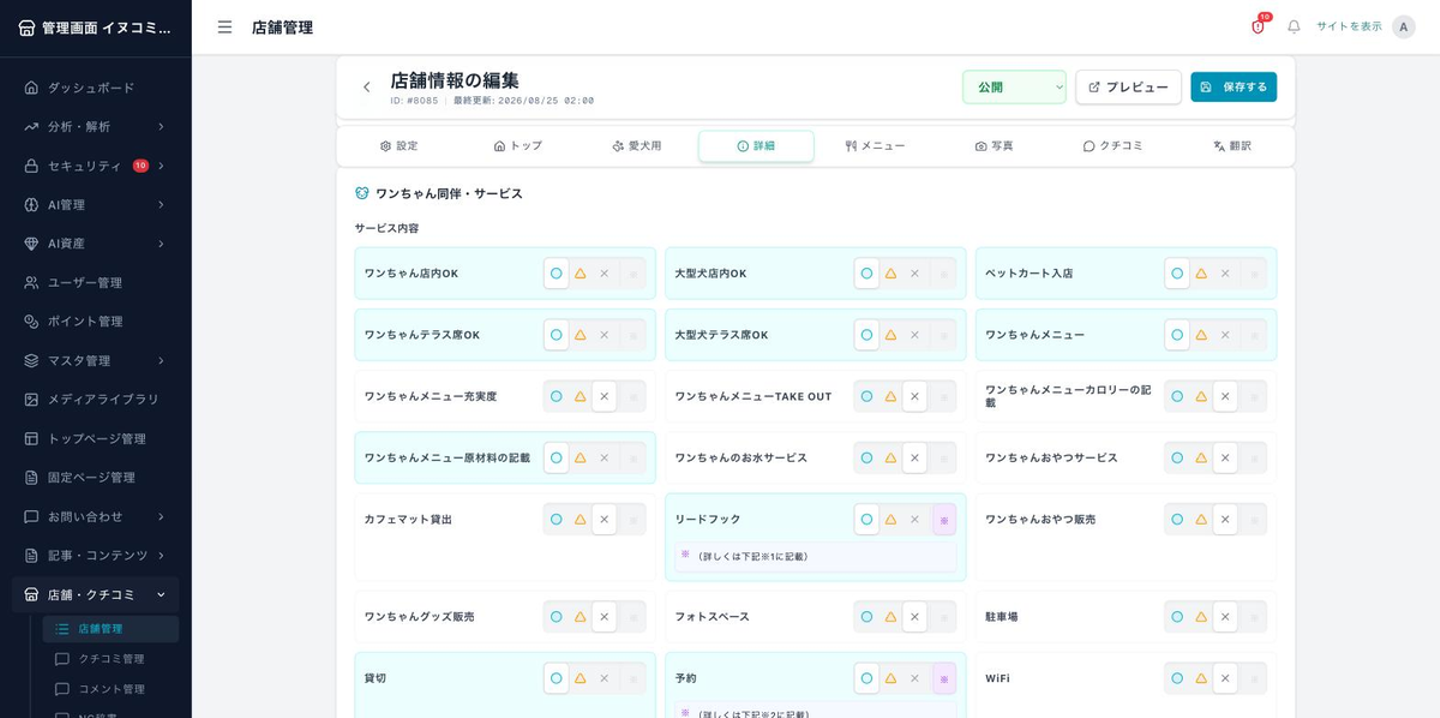Expand the AI管理 sidebar section
Viewport: 1440px width, 718px height.
tap(96, 205)
